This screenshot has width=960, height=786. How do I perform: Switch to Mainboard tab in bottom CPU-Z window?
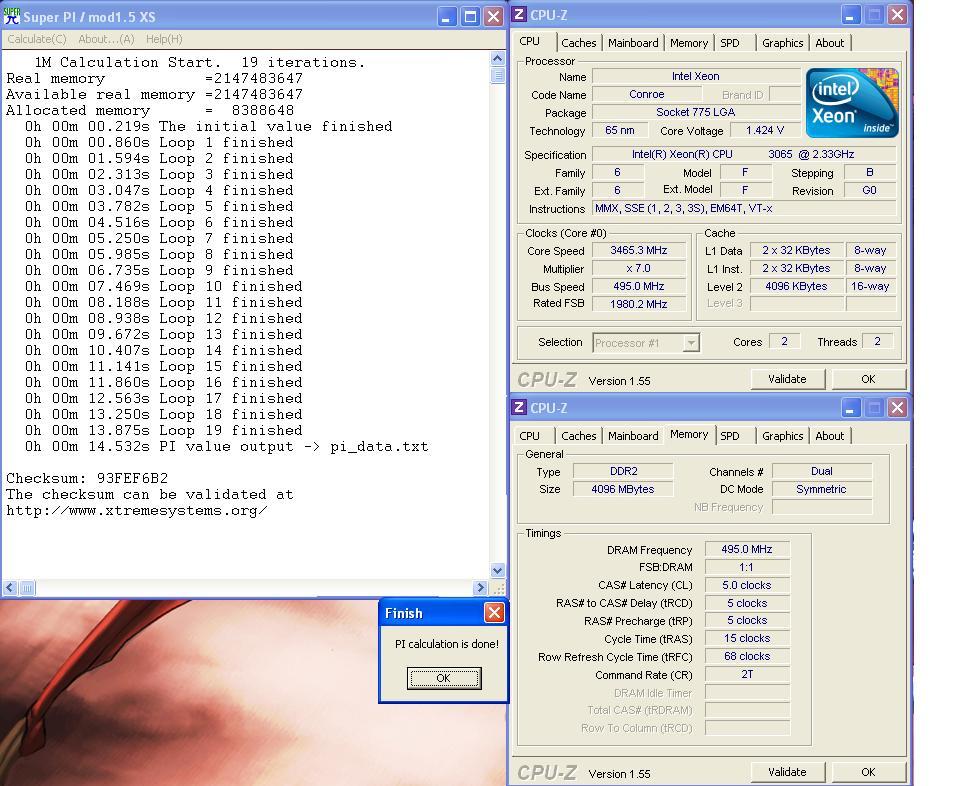[633, 436]
